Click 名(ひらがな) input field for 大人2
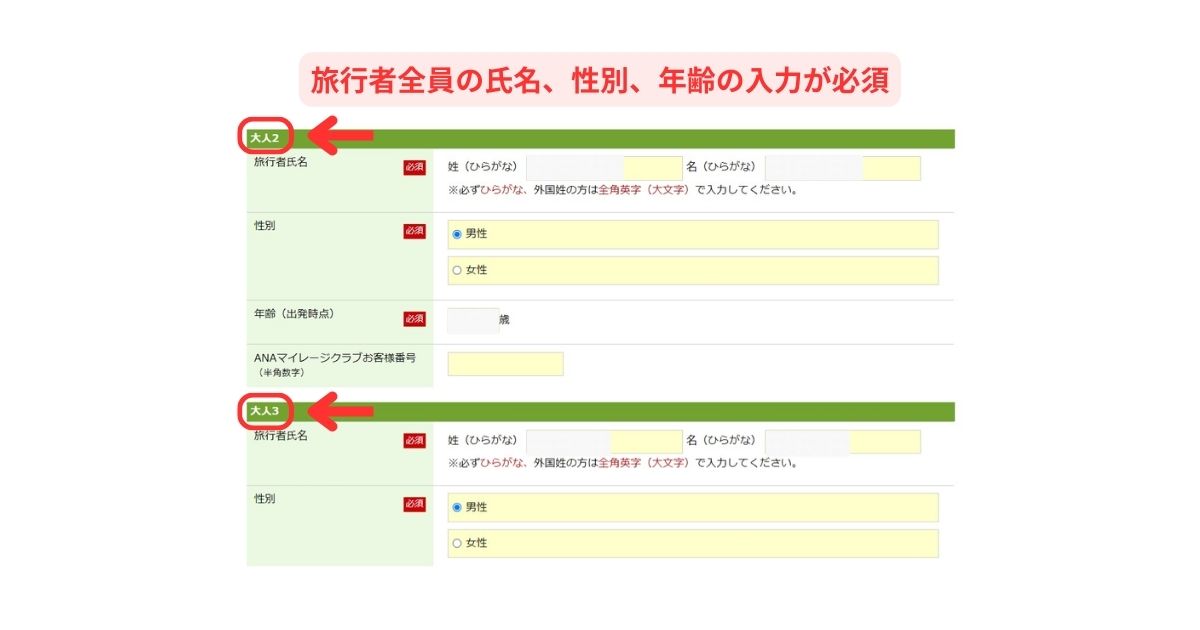 [x=843, y=168]
